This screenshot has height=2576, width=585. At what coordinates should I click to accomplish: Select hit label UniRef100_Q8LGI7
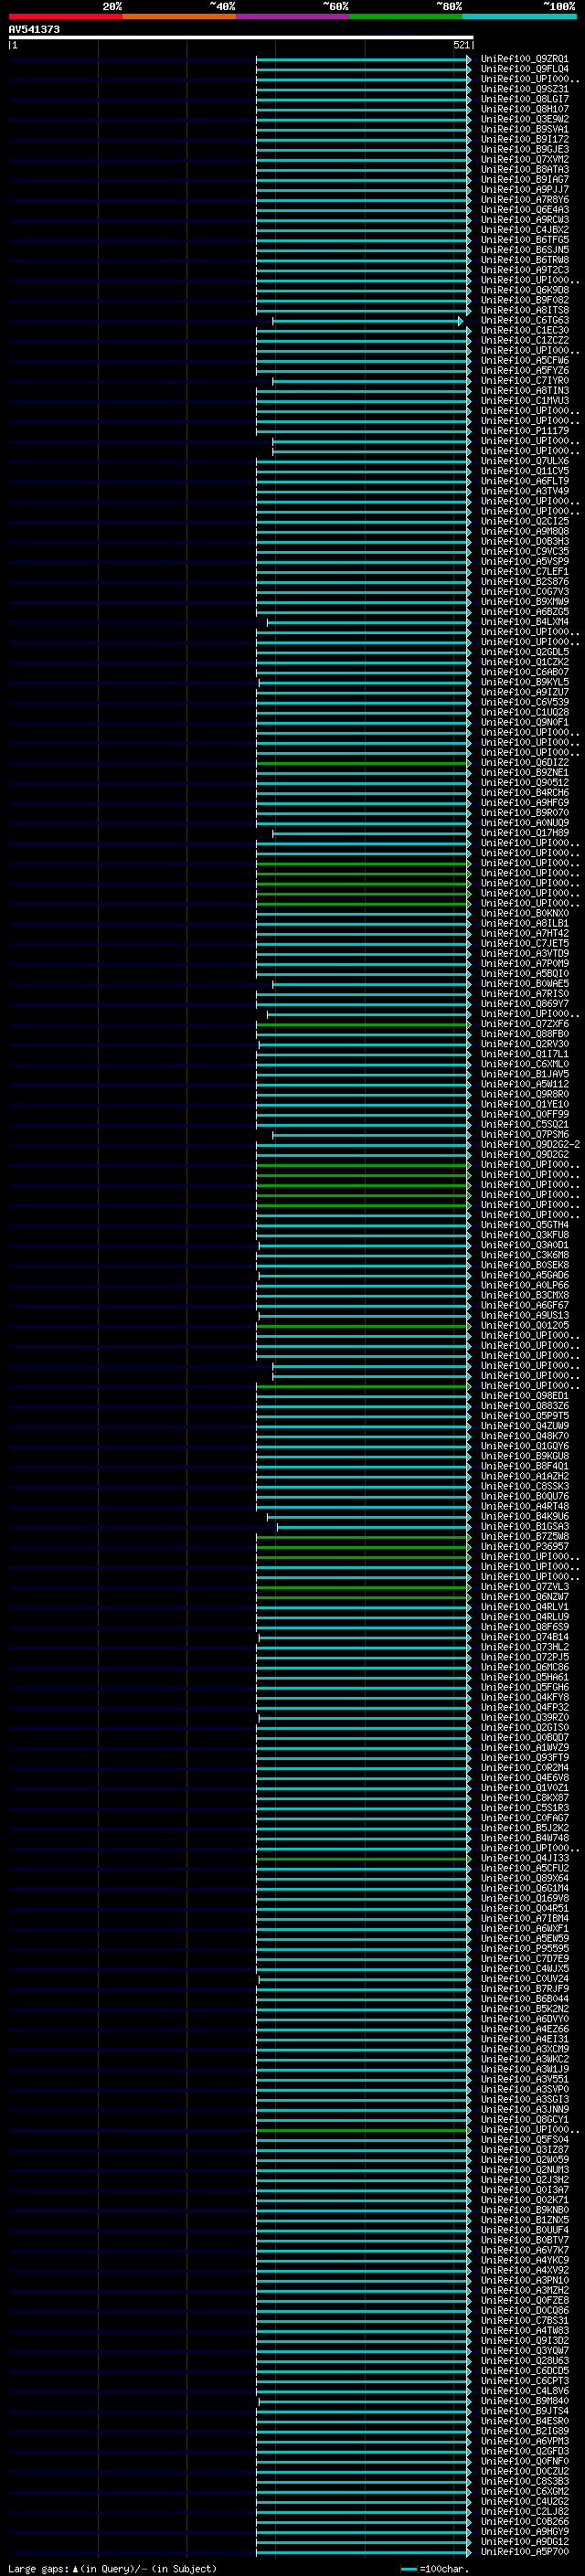tap(524, 99)
